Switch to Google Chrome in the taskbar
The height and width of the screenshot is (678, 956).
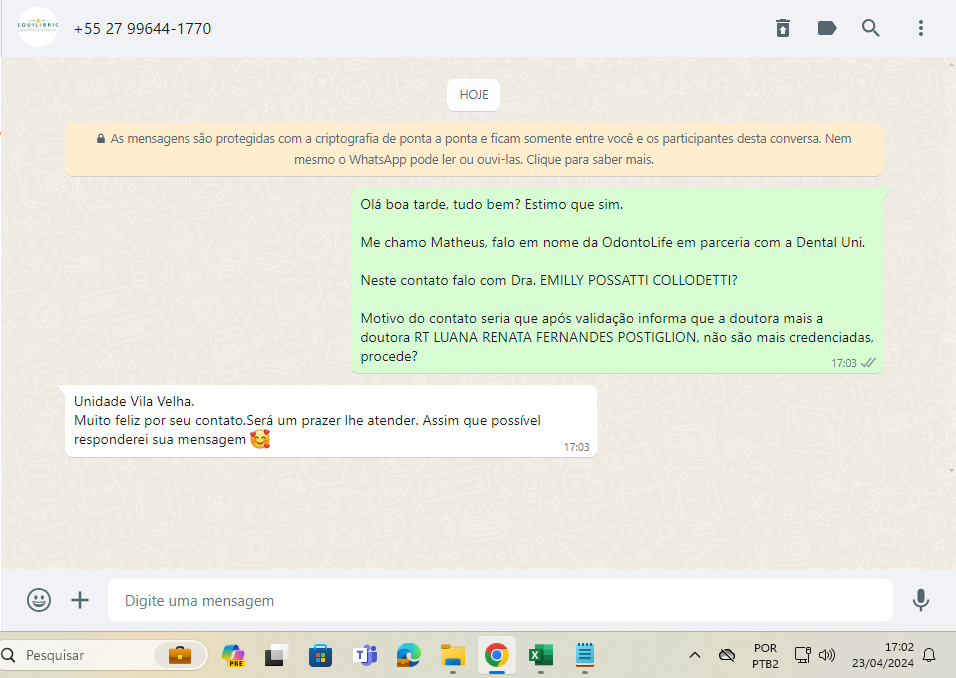pyautogui.click(x=497, y=655)
